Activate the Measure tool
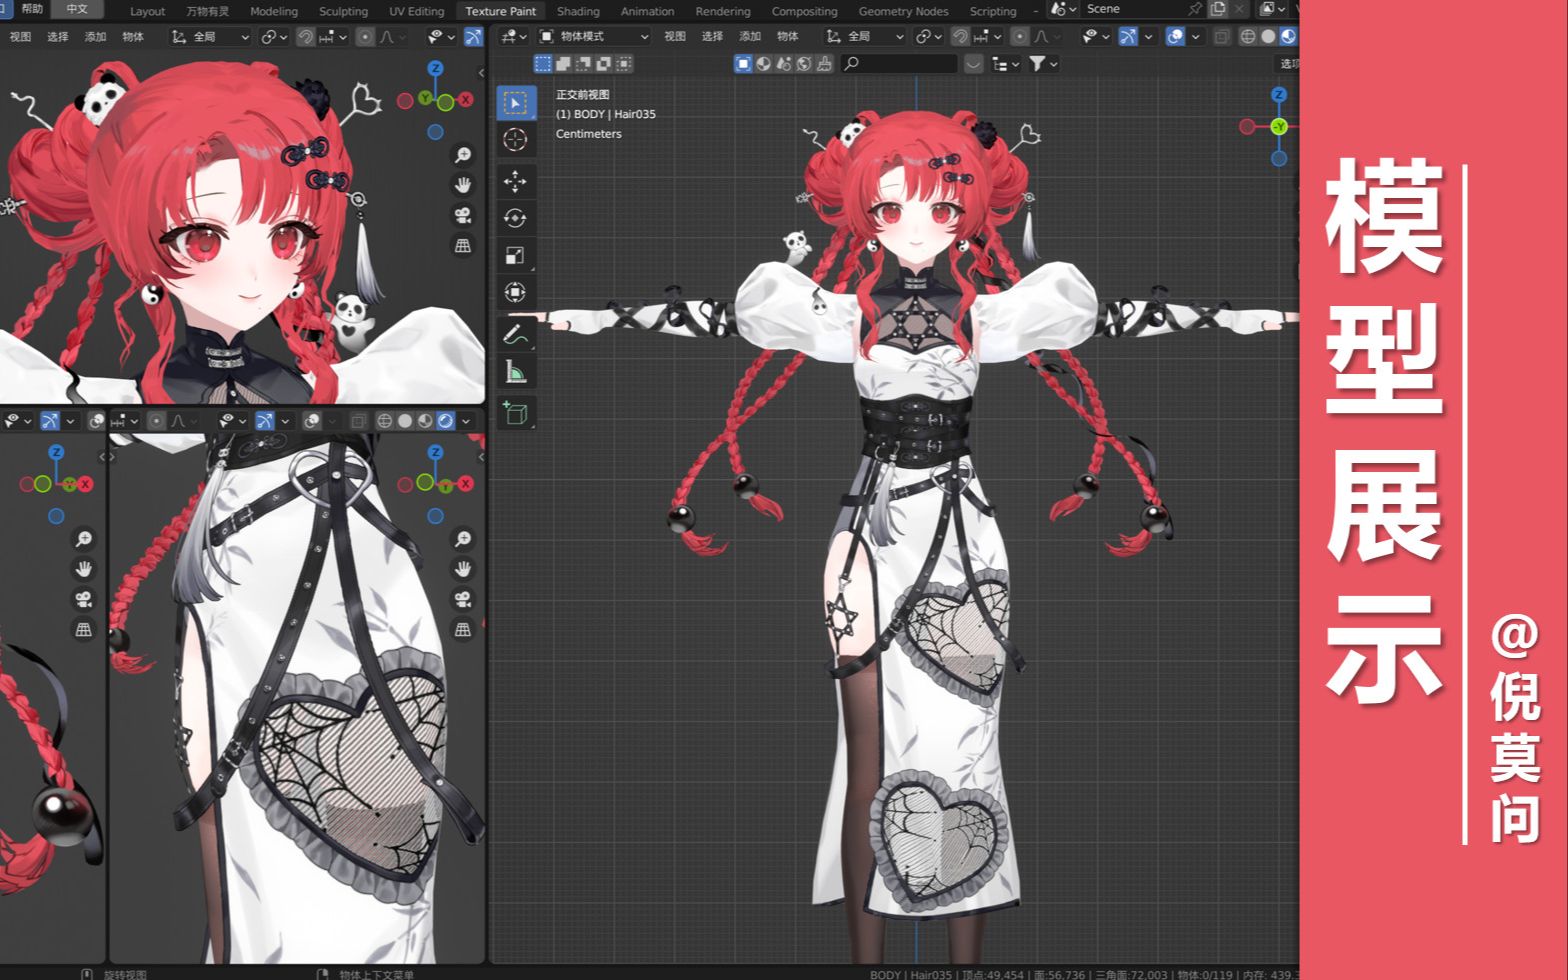This screenshot has width=1568, height=980. [x=515, y=372]
